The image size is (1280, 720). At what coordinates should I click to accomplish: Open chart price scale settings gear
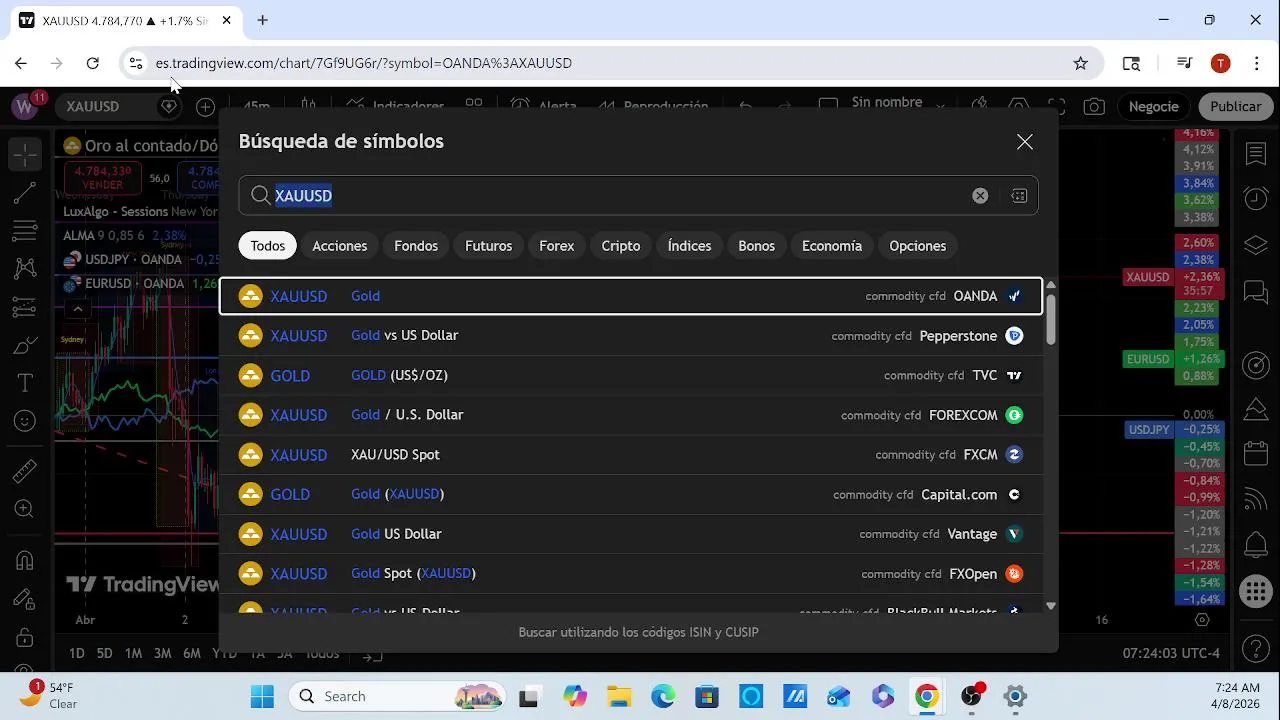1204,620
